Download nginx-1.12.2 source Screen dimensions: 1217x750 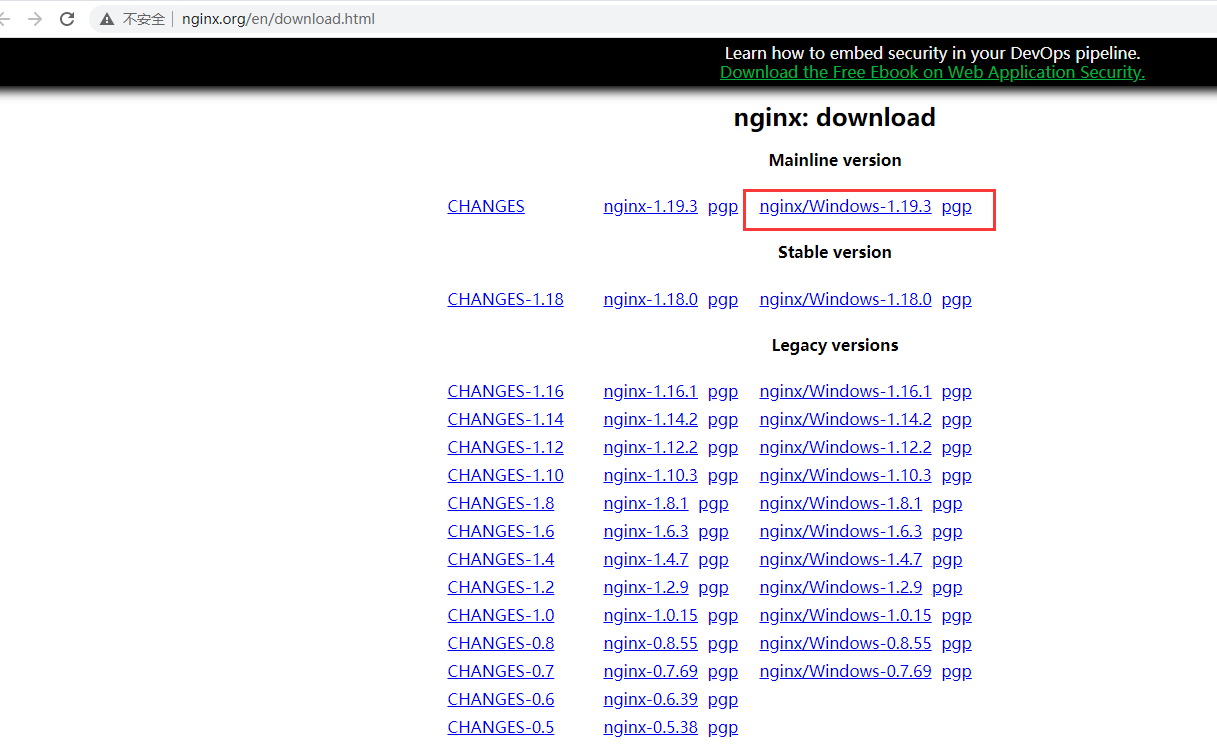click(650, 447)
